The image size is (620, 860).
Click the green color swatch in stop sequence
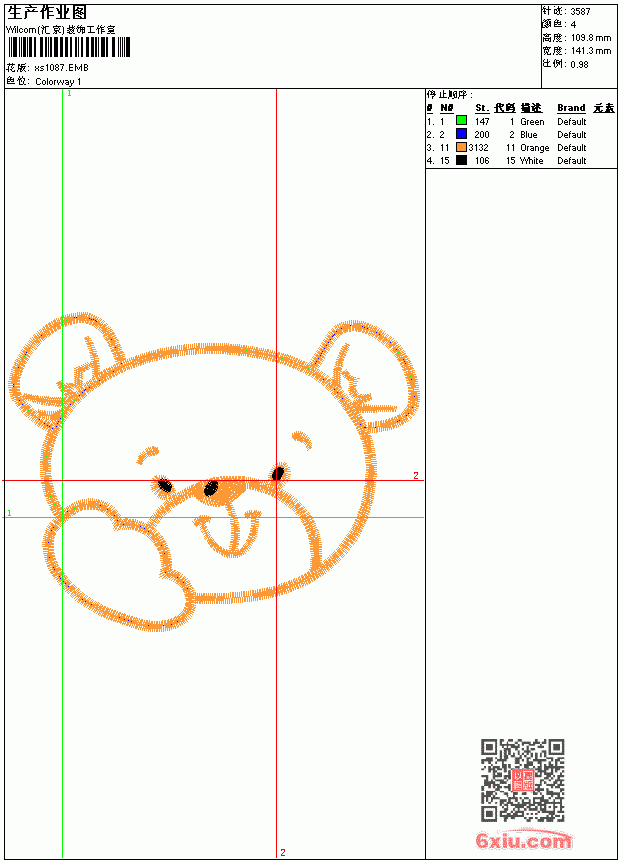click(x=461, y=121)
